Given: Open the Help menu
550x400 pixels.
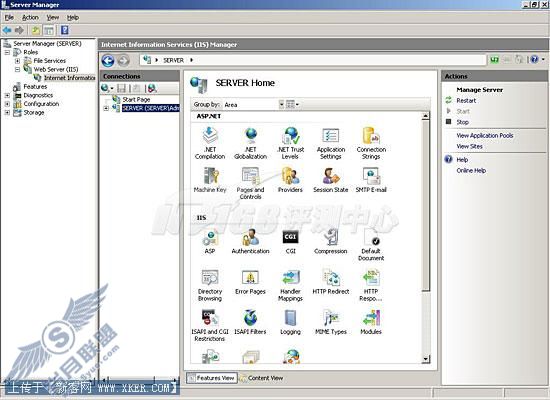Looking at the screenshot, I should pyautogui.click(x=73, y=18).
